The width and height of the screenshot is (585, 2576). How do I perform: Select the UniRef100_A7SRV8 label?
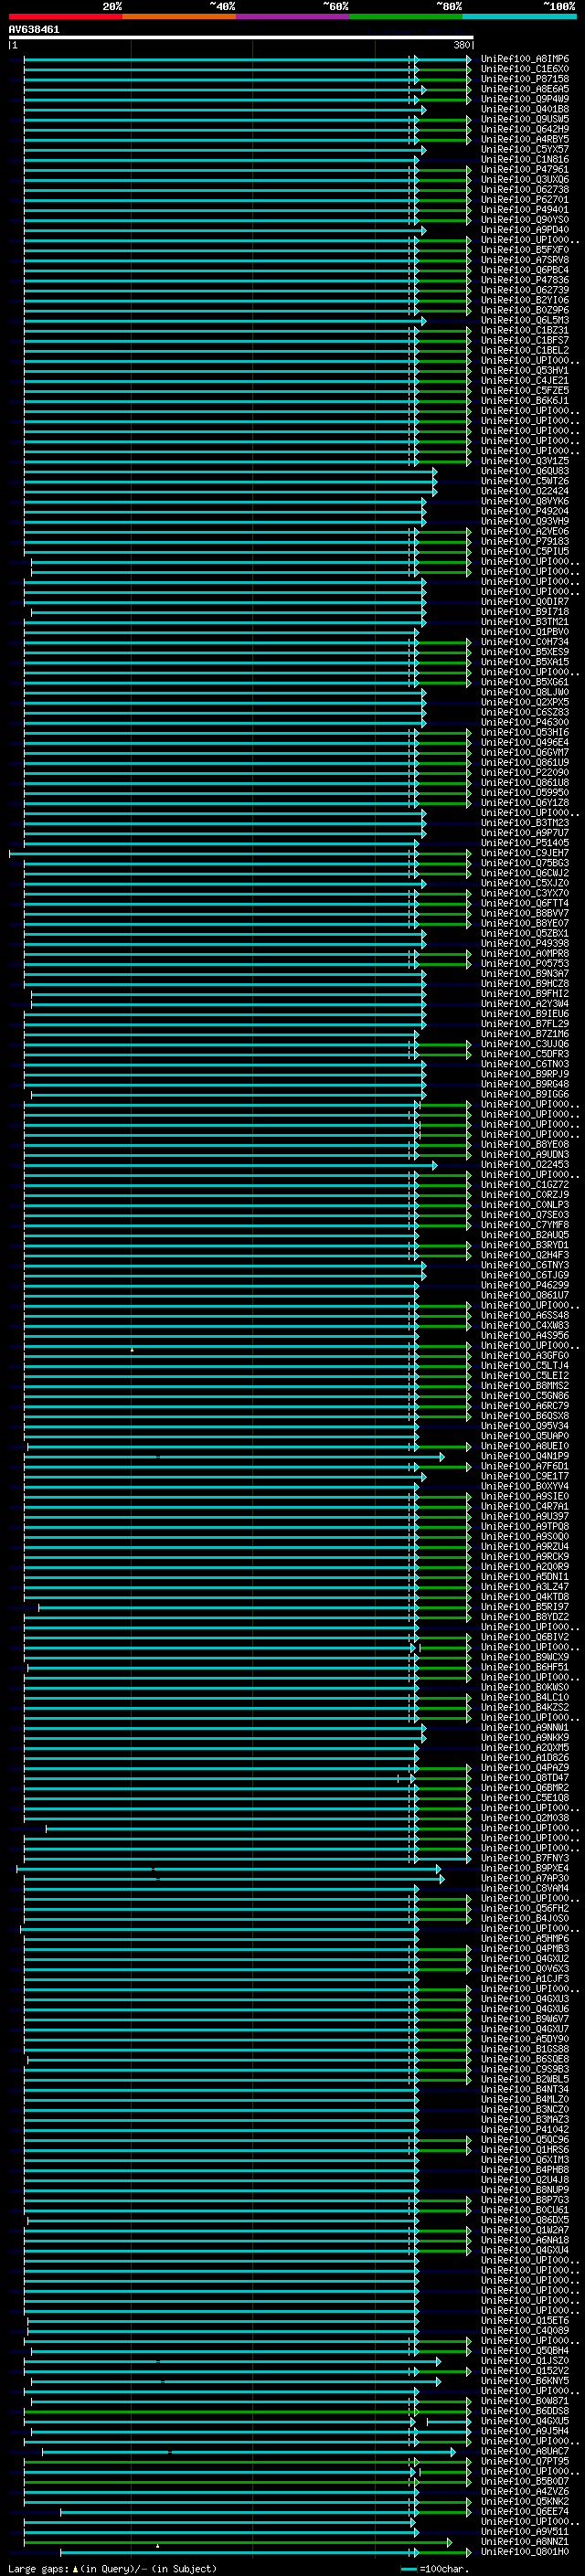[525, 260]
